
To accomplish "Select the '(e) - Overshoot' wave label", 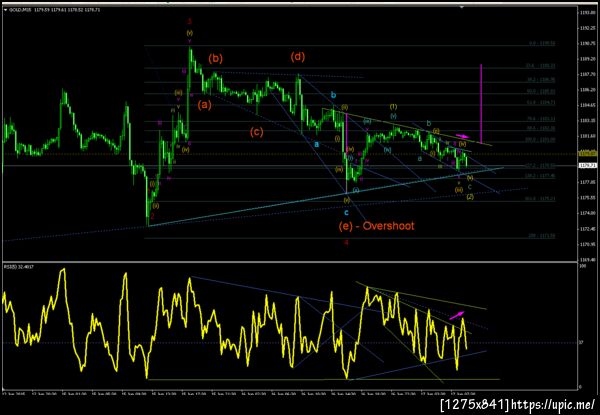I will pyautogui.click(x=377, y=226).
